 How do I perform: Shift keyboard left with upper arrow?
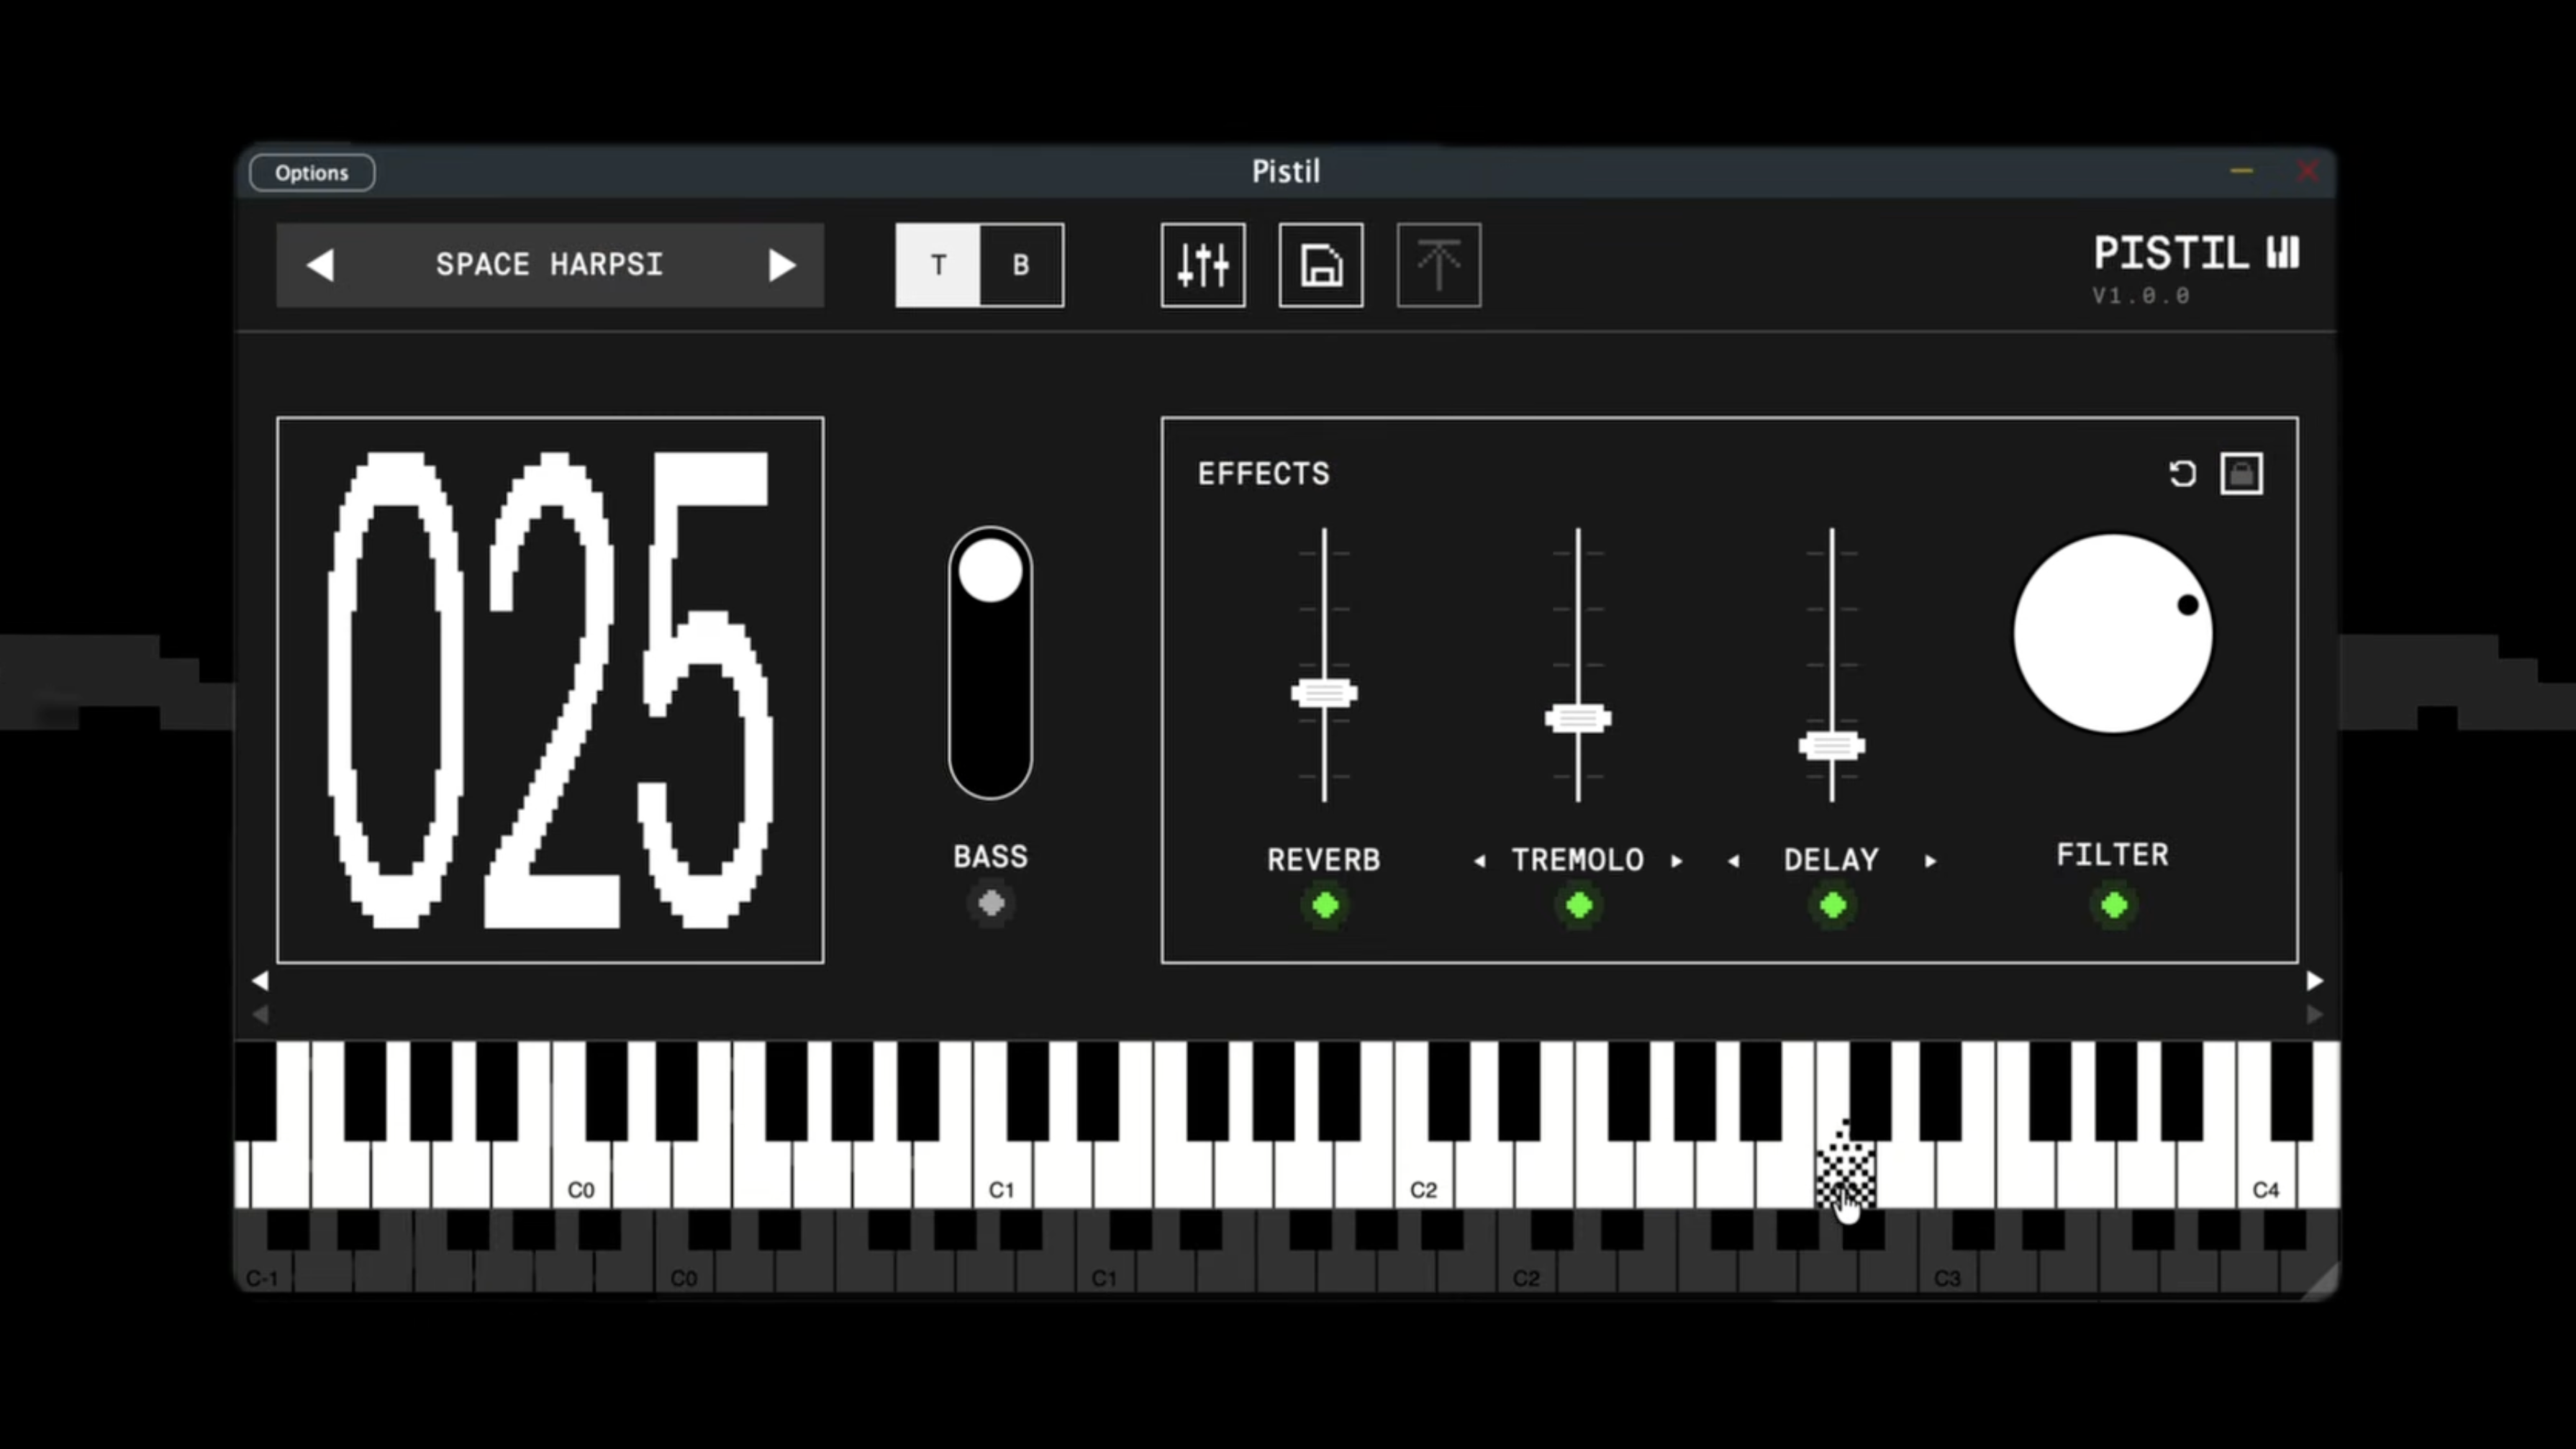pos(260,981)
